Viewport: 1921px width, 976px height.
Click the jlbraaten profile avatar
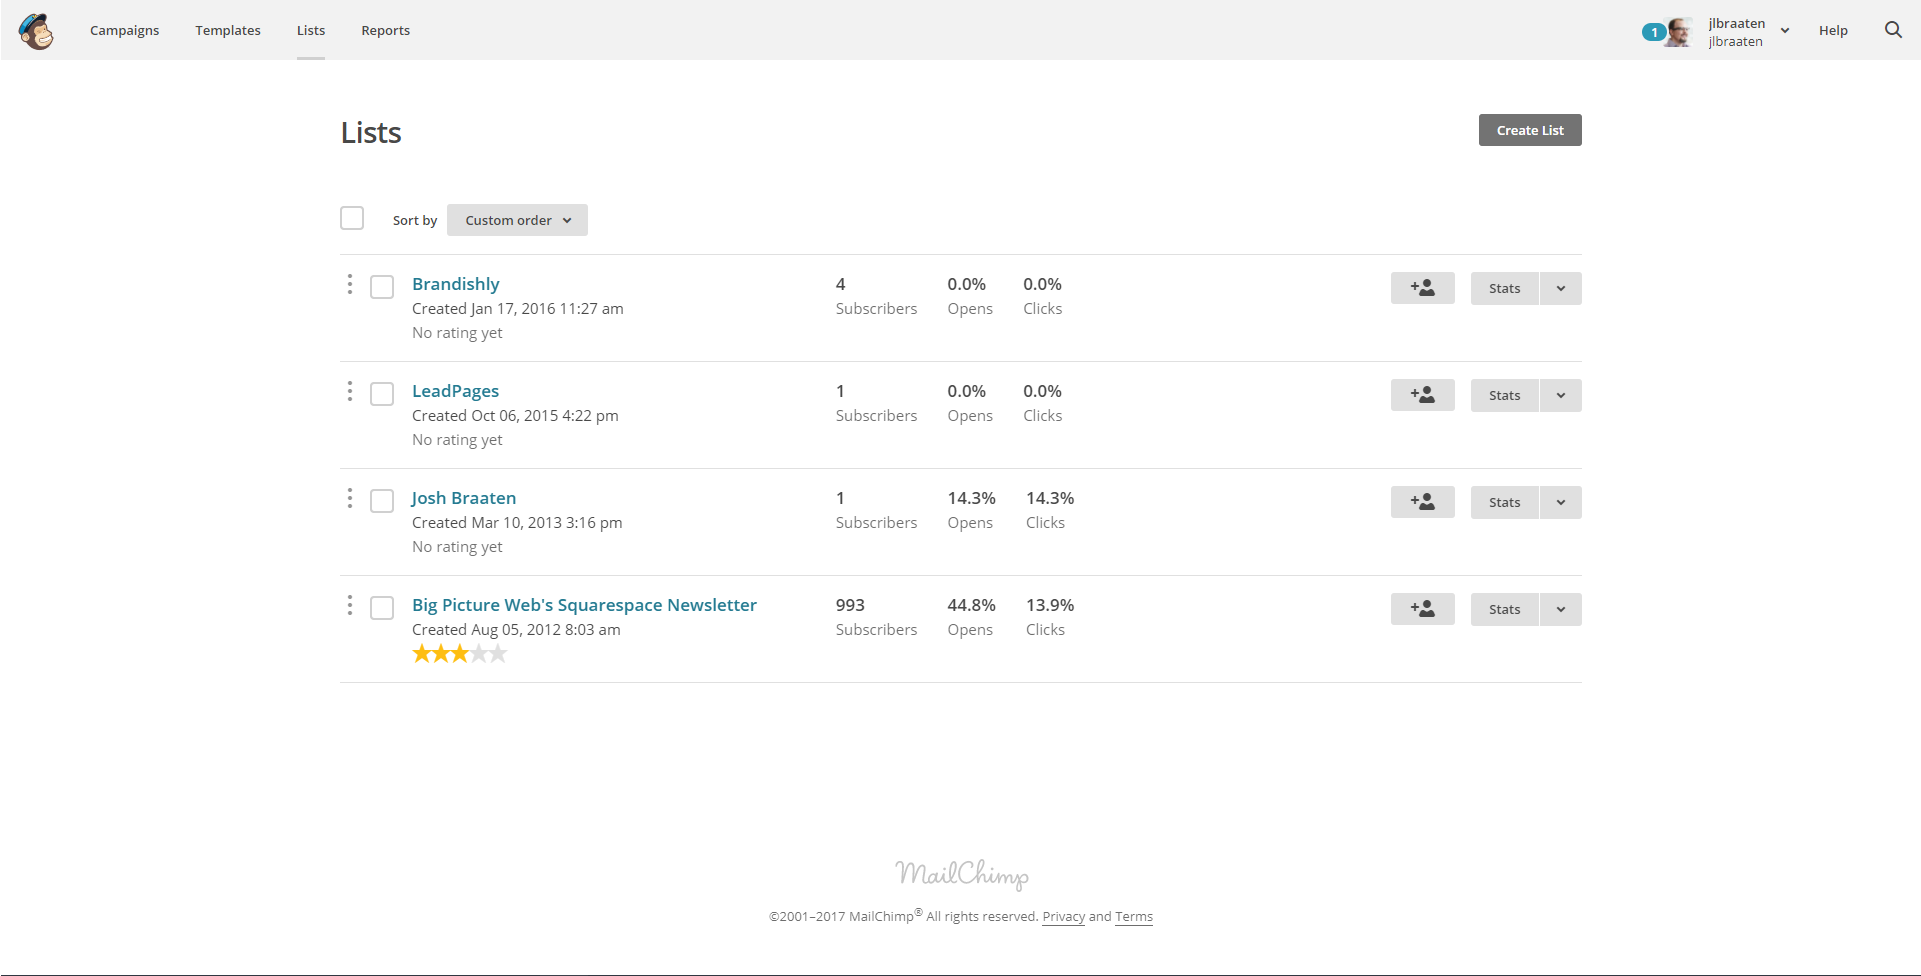(x=1679, y=31)
